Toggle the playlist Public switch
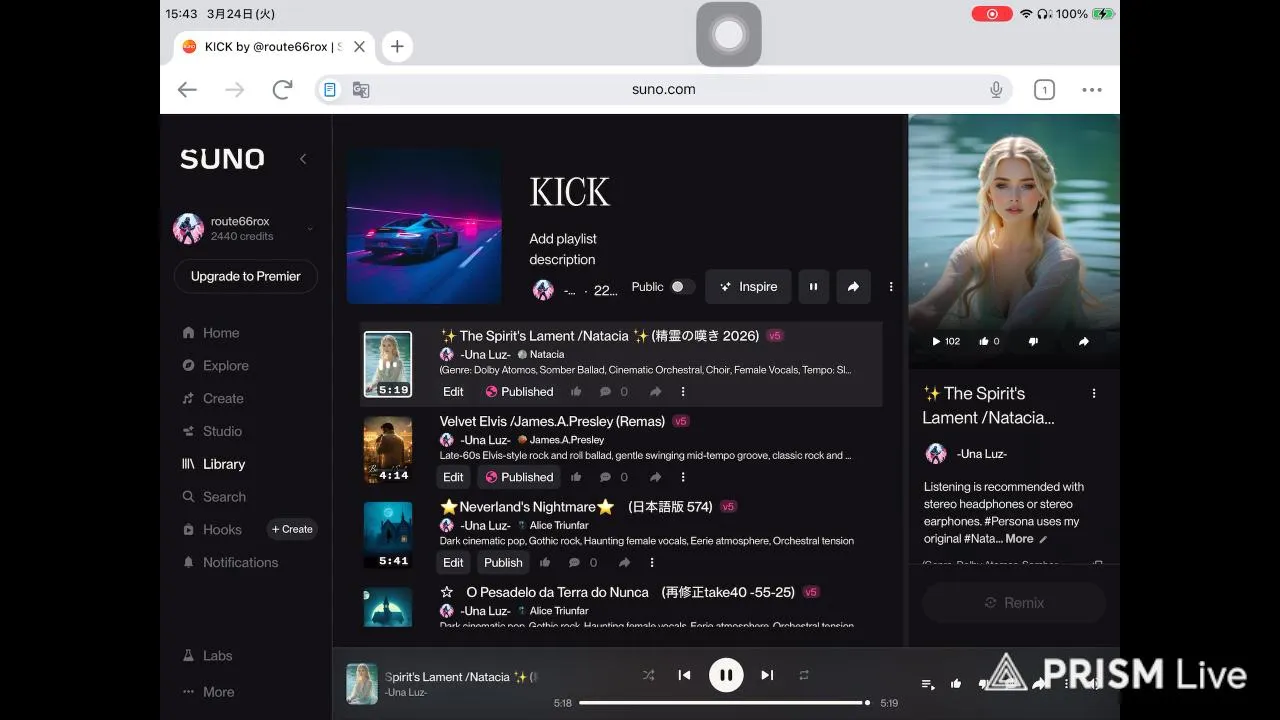Viewport: 1280px width, 720px height. click(x=682, y=287)
